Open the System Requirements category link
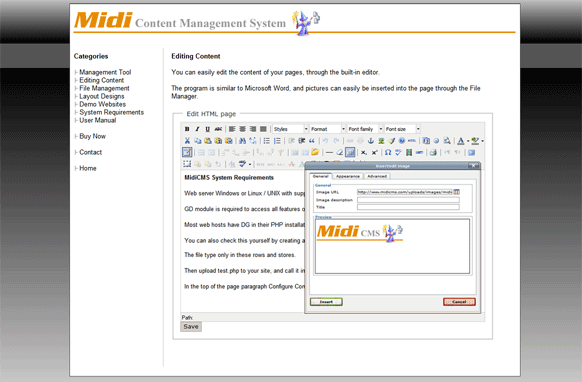Screen dimensions: 582x382 click(111, 112)
